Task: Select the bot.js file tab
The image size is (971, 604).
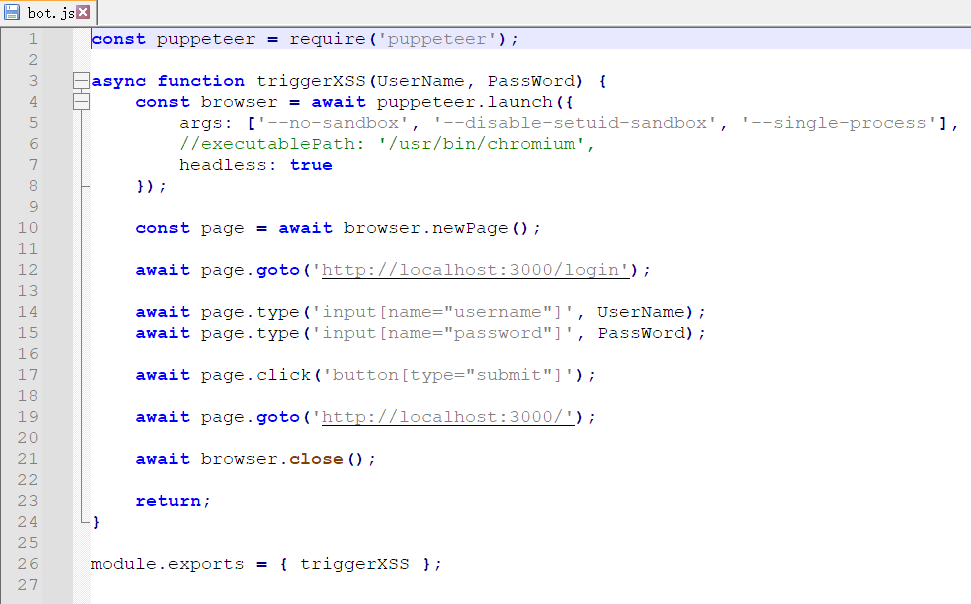Action: point(50,12)
